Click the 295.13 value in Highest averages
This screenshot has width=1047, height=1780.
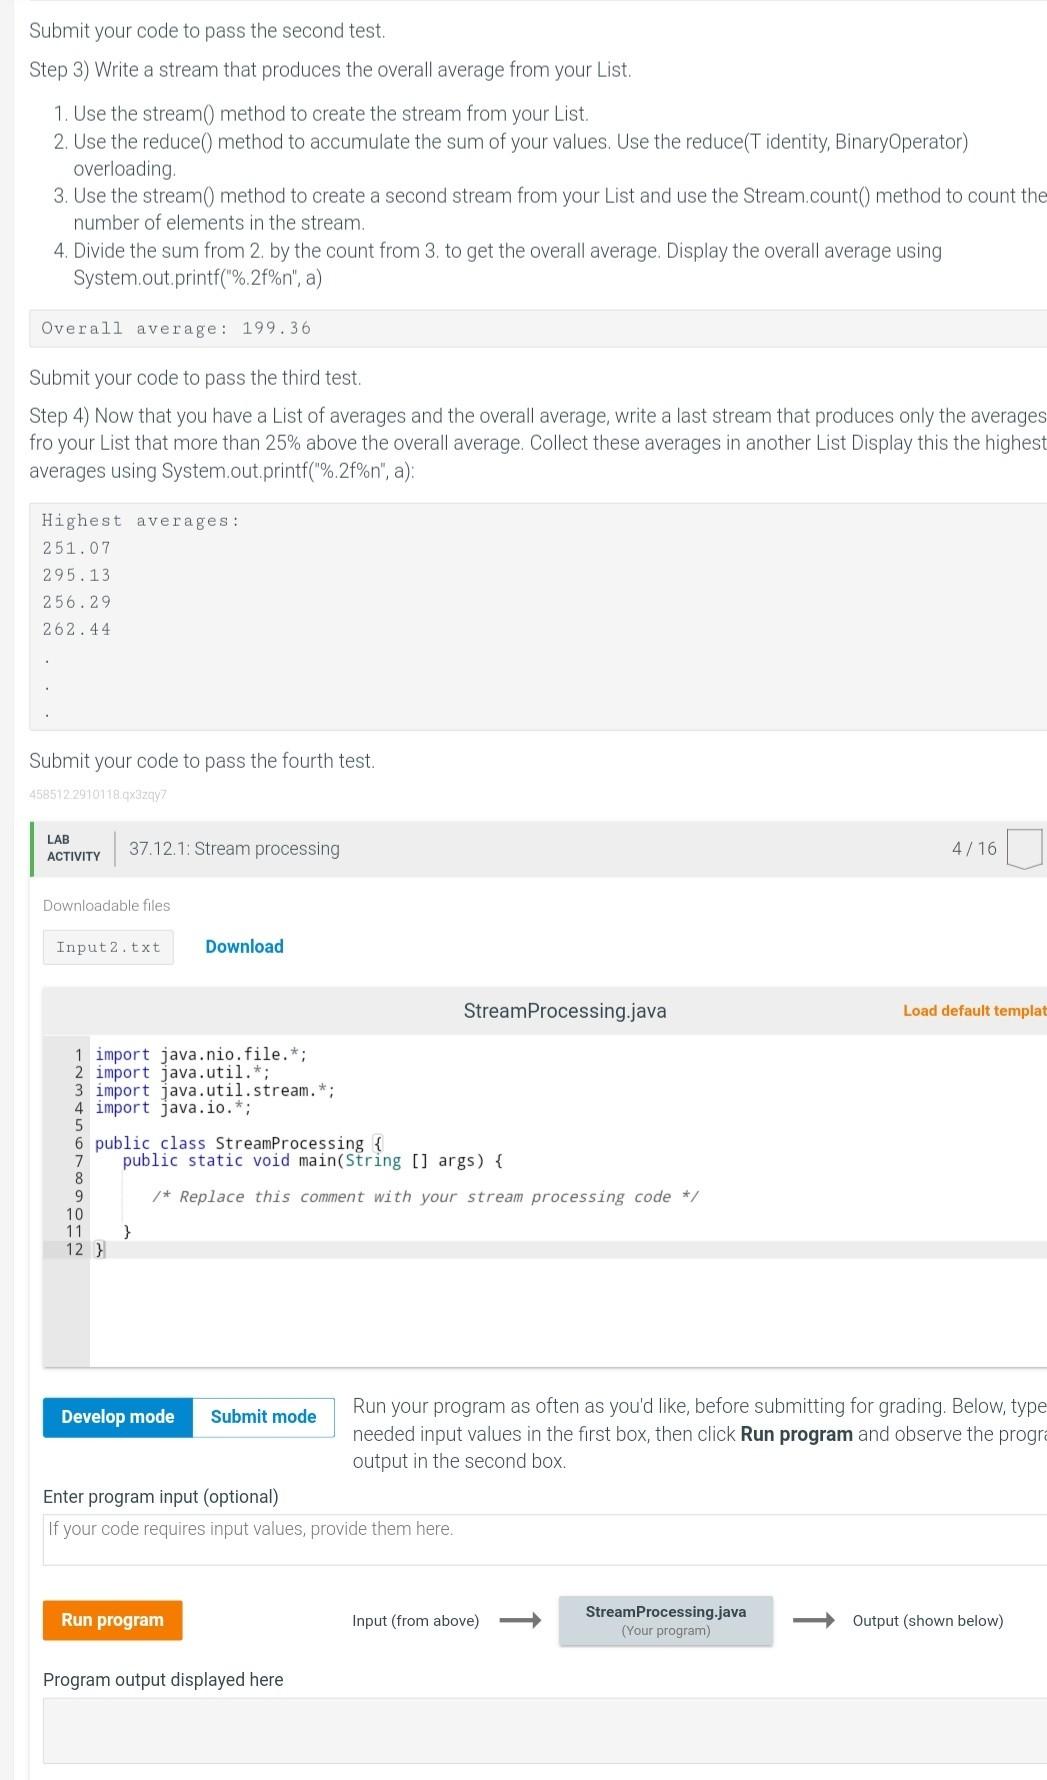pos(77,575)
